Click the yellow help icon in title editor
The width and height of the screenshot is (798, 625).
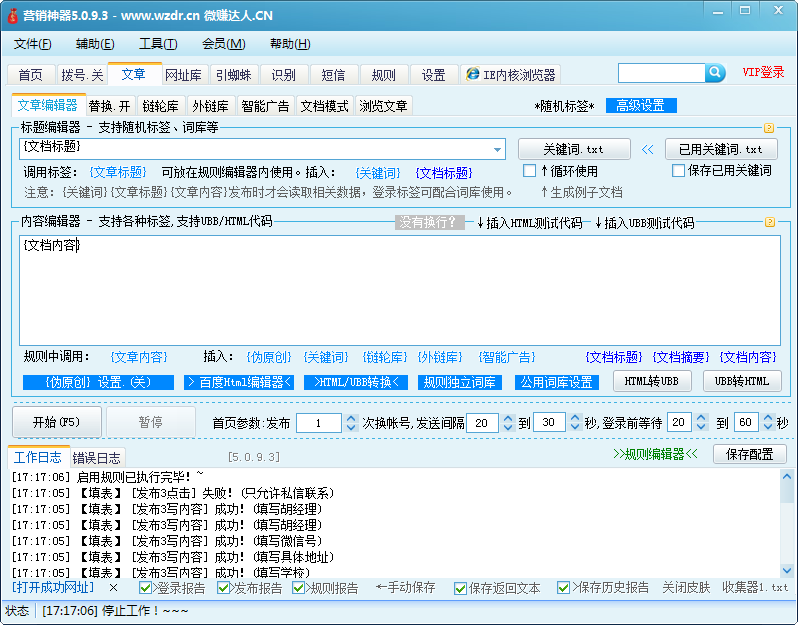click(769, 128)
